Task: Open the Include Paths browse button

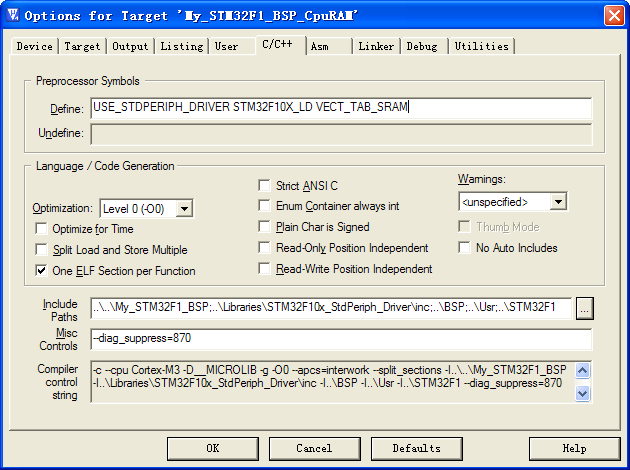Action: tap(585, 309)
